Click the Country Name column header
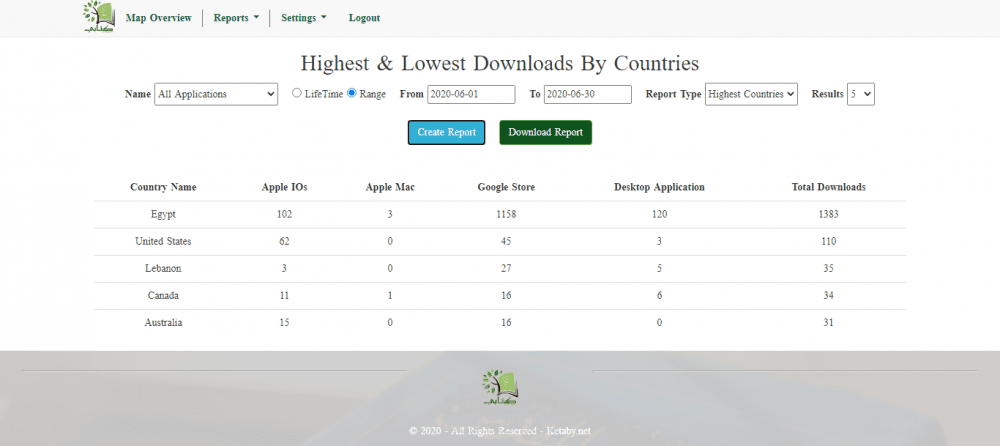 [x=163, y=187]
